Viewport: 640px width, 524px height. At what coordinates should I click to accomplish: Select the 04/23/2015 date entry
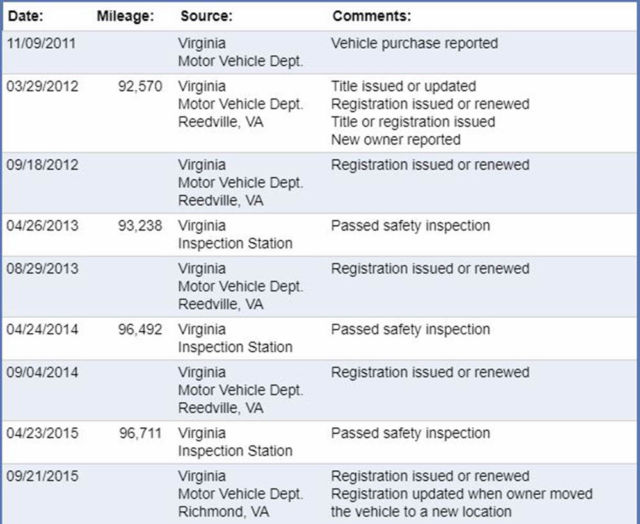pos(42,433)
